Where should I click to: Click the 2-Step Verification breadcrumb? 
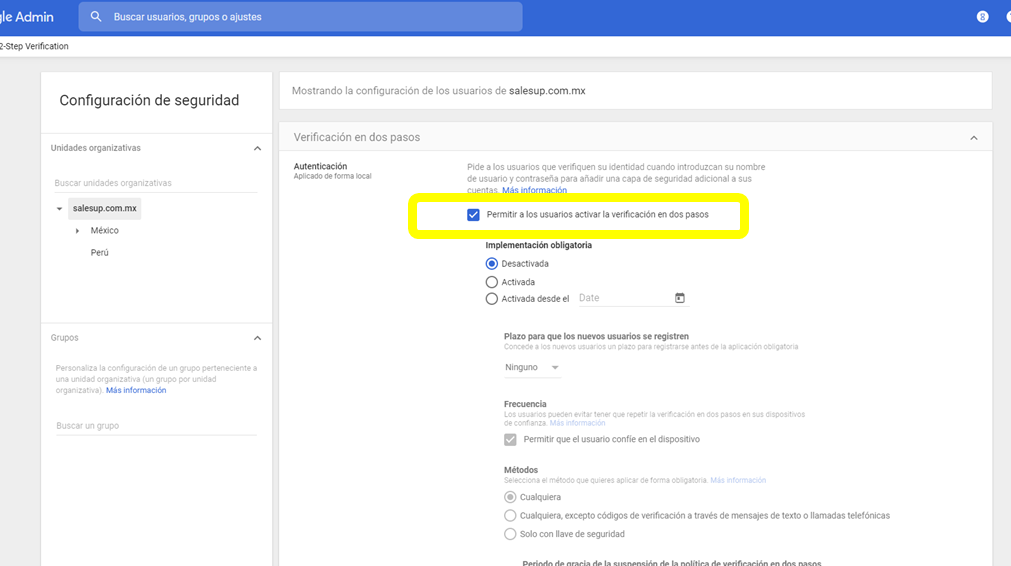click(34, 46)
